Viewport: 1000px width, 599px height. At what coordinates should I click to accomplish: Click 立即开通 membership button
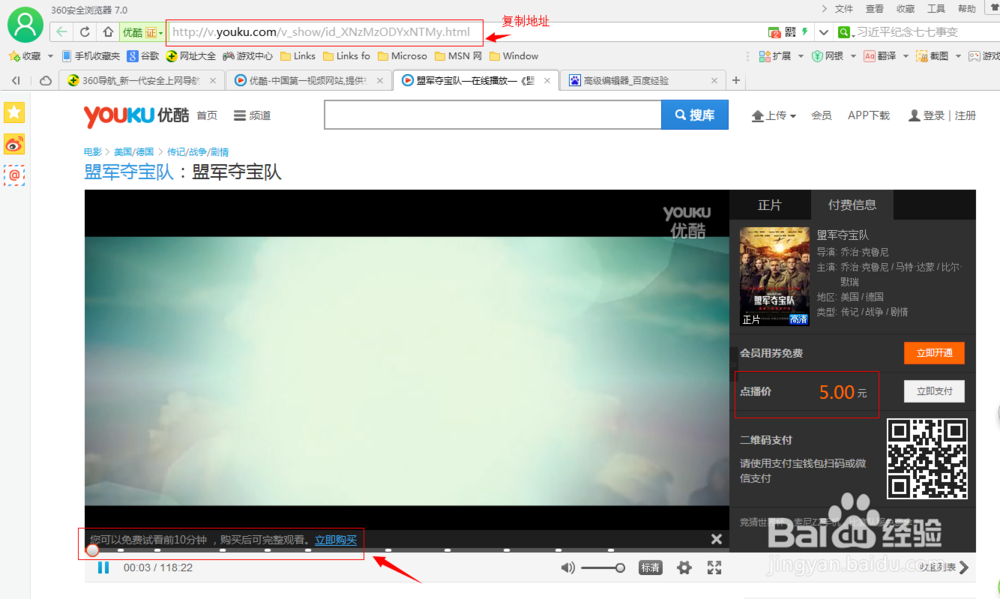(934, 353)
